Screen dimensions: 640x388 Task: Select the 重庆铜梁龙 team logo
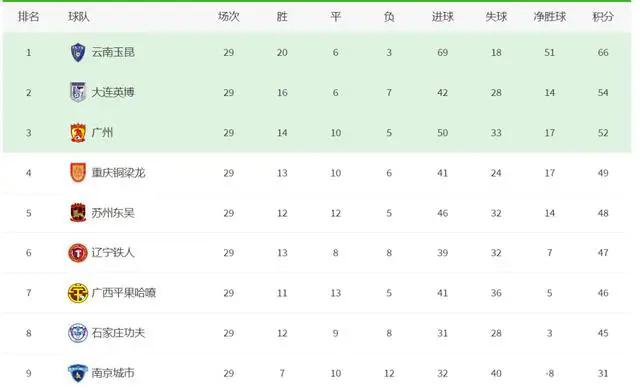pos(78,173)
